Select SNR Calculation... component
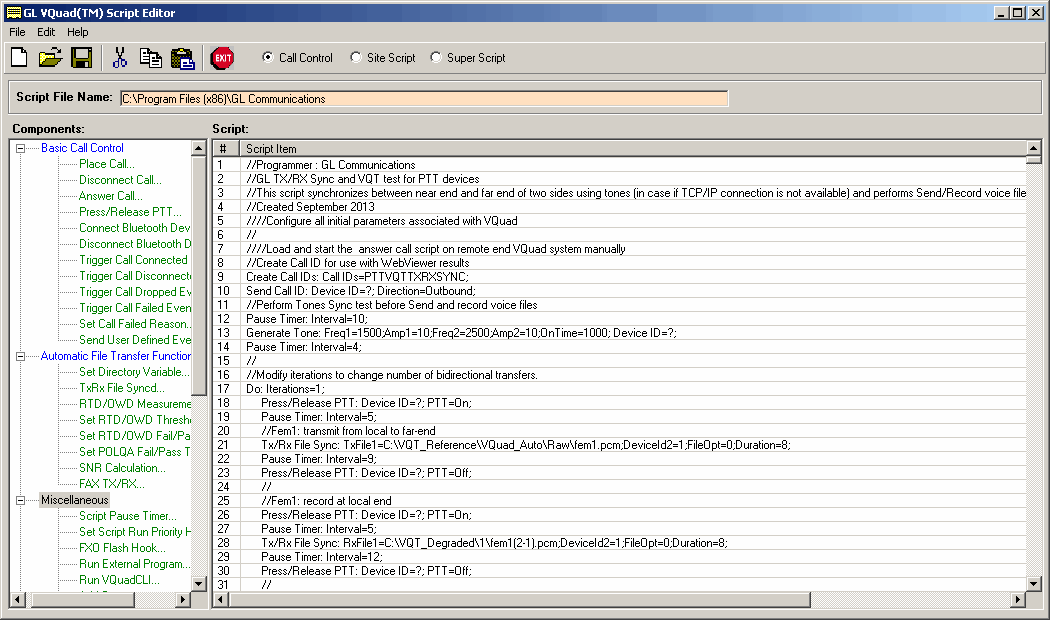This screenshot has height=620, width=1050. [x=122, y=469]
